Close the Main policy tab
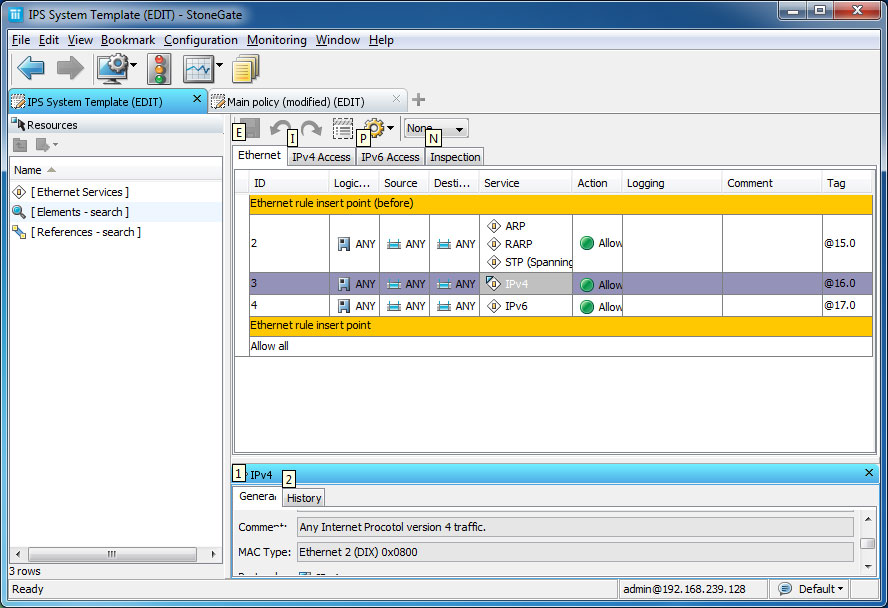 (396, 99)
